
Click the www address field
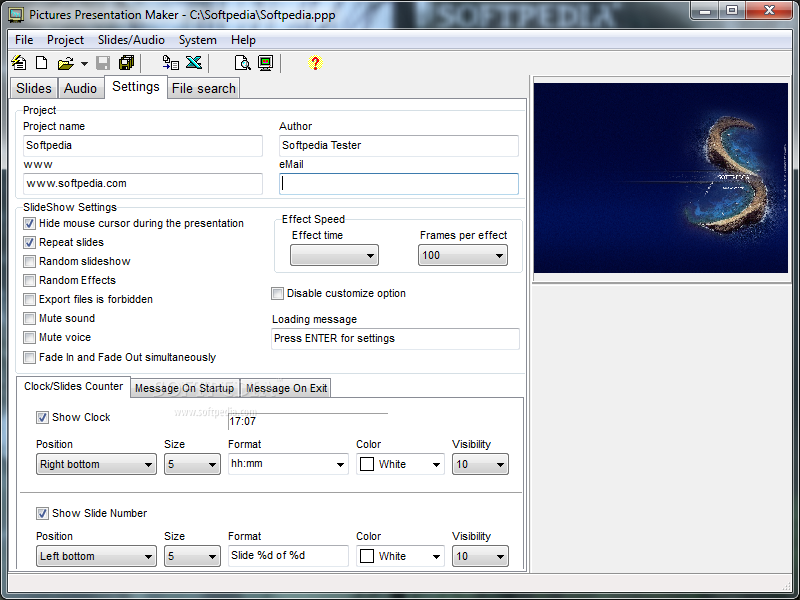[x=143, y=184]
